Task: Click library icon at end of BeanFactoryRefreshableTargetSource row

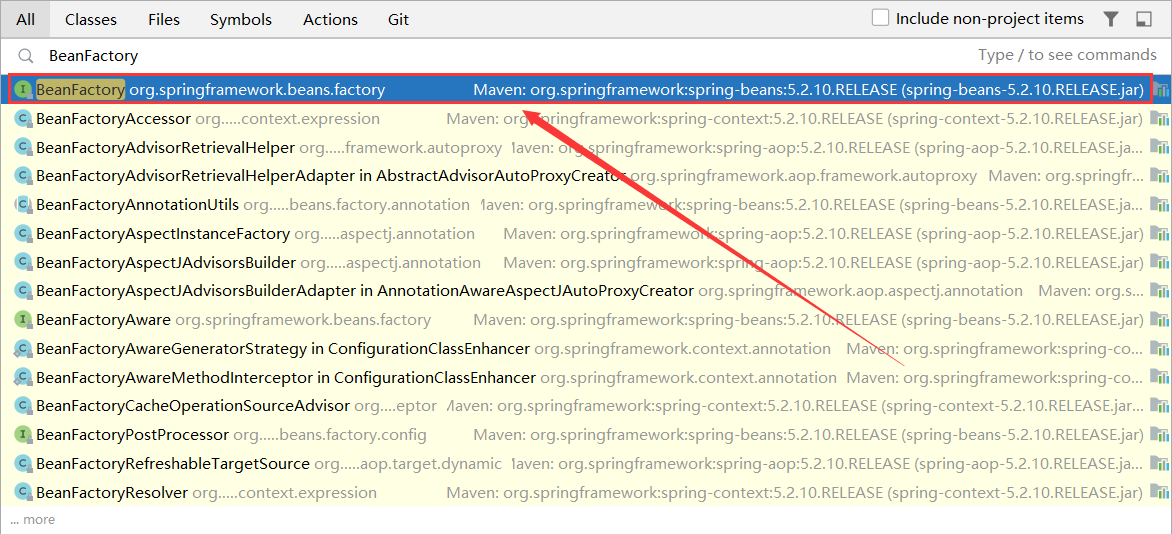Action: point(1159,463)
